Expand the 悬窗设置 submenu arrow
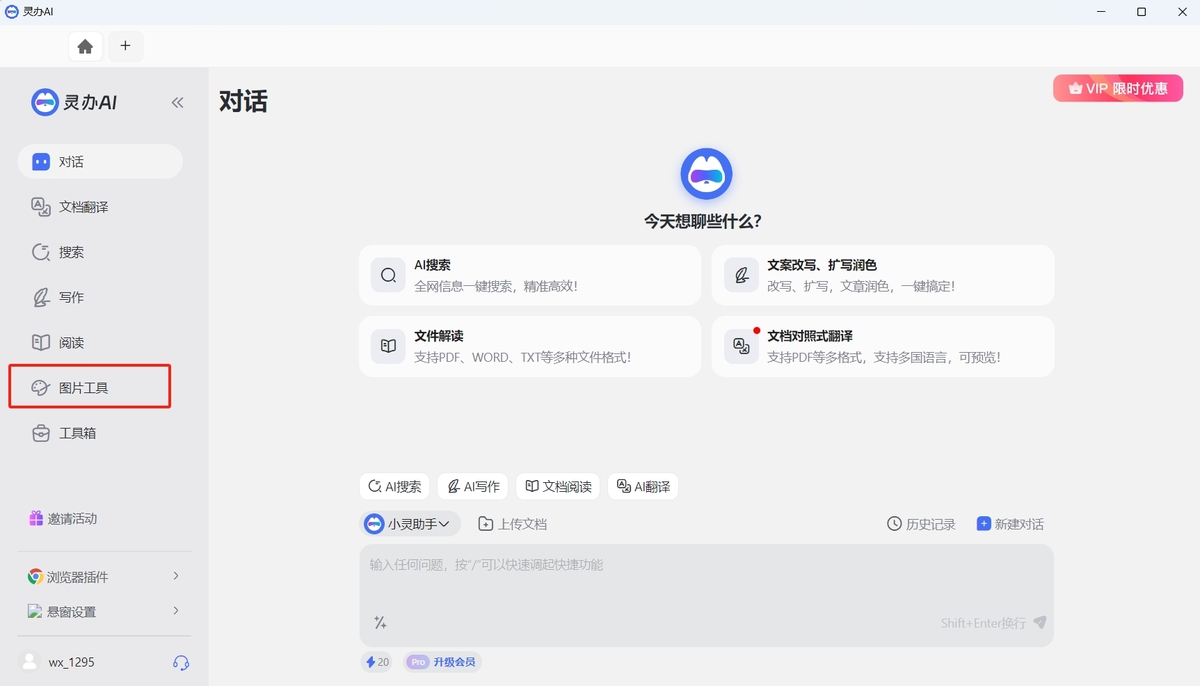The width and height of the screenshot is (1200, 686). tap(176, 611)
